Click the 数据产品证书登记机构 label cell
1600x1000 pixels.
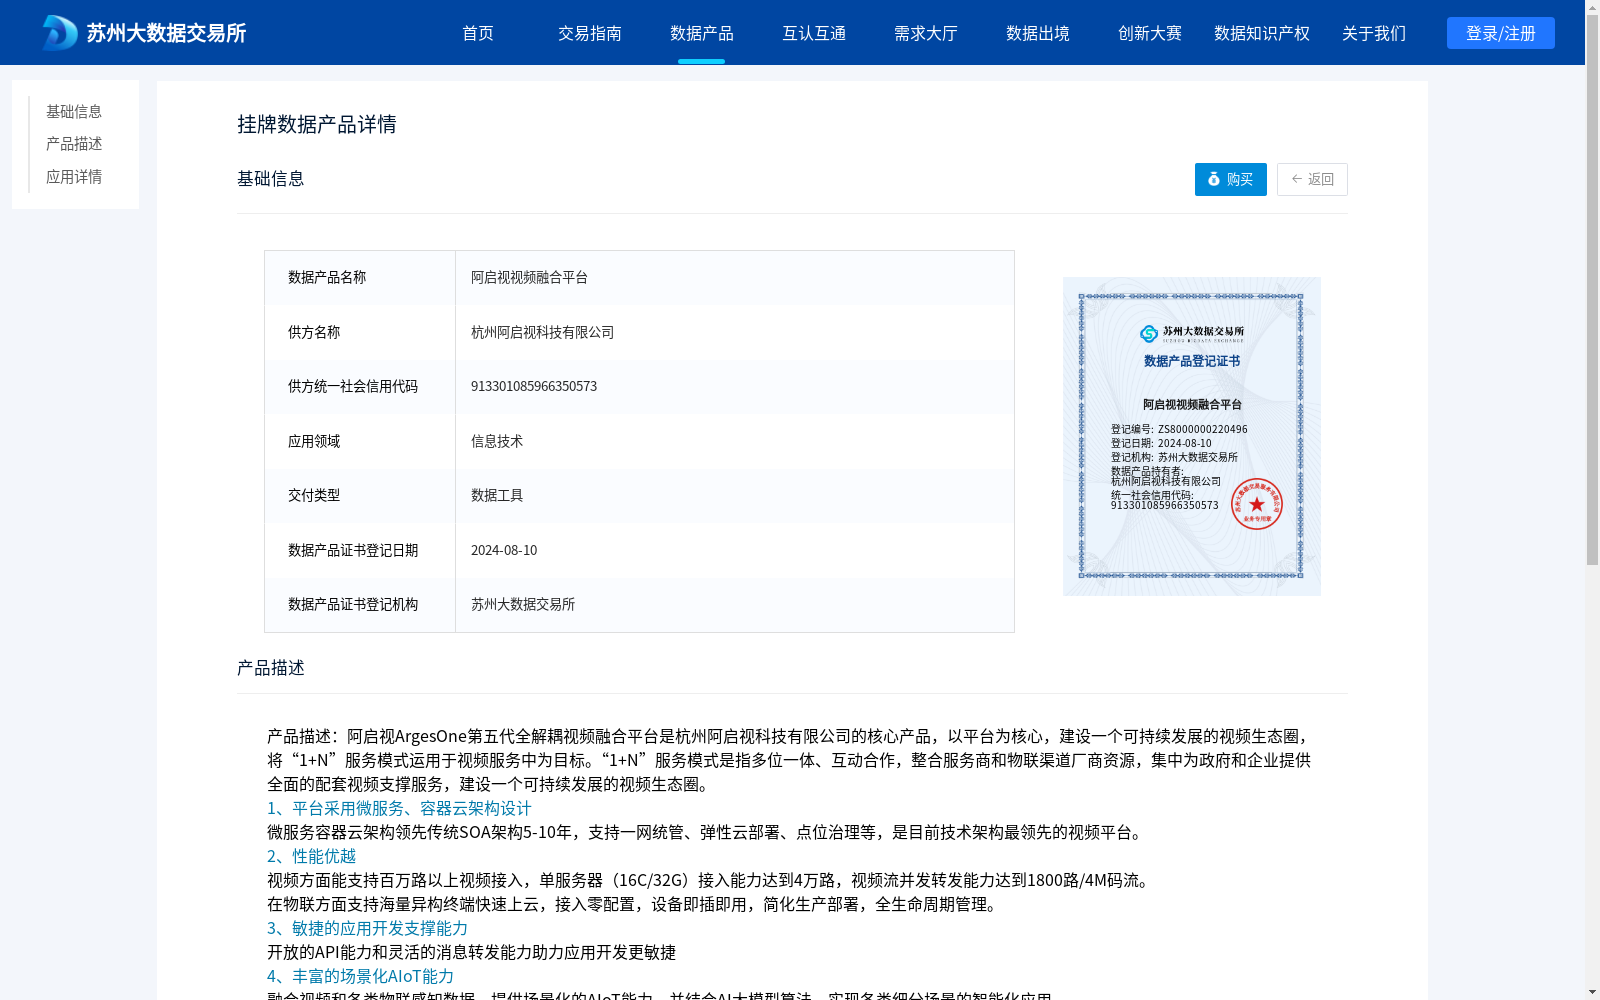coord(360,604)
